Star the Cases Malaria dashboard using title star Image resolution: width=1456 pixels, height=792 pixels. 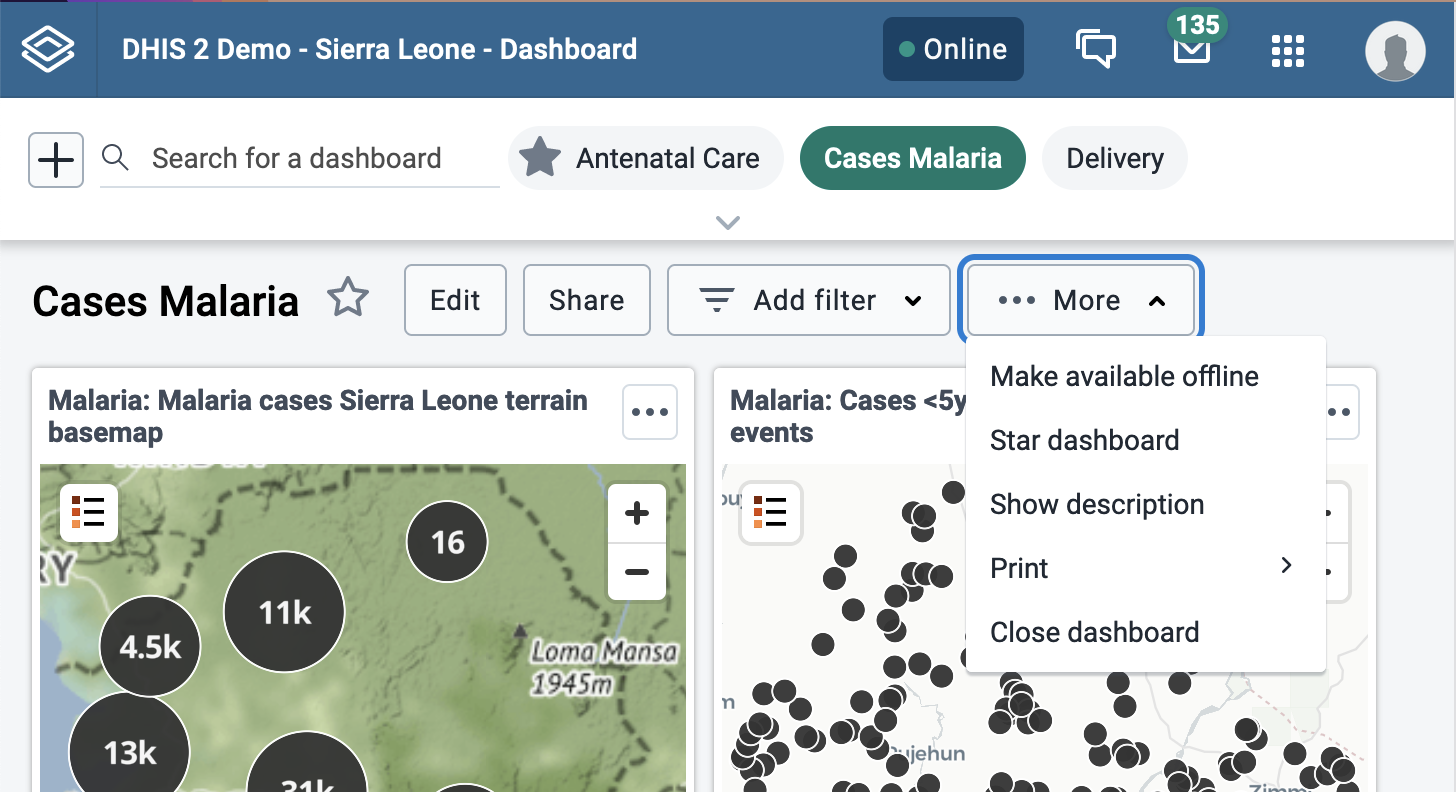coord(347,297)
